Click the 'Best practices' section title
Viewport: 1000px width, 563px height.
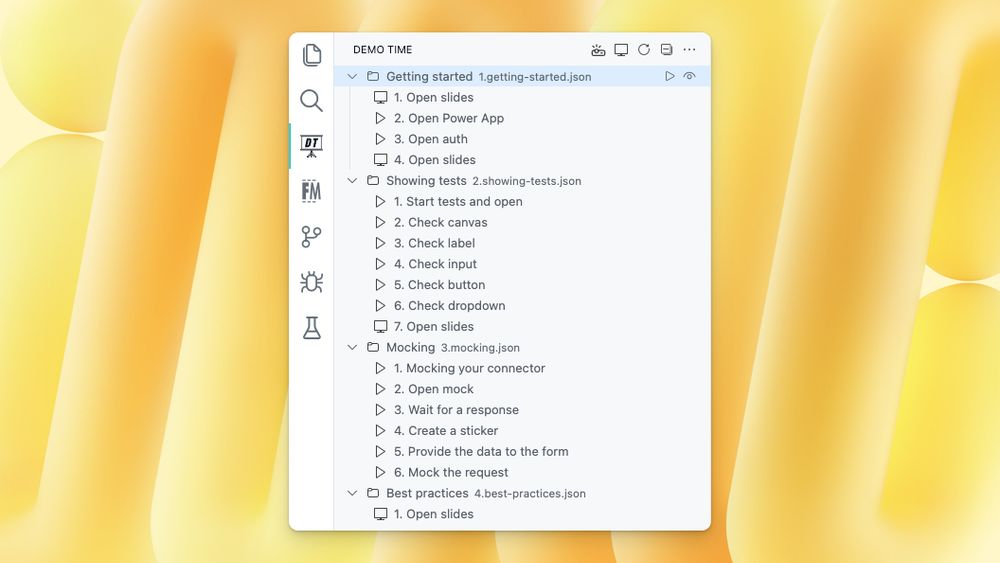coord(427,493)
